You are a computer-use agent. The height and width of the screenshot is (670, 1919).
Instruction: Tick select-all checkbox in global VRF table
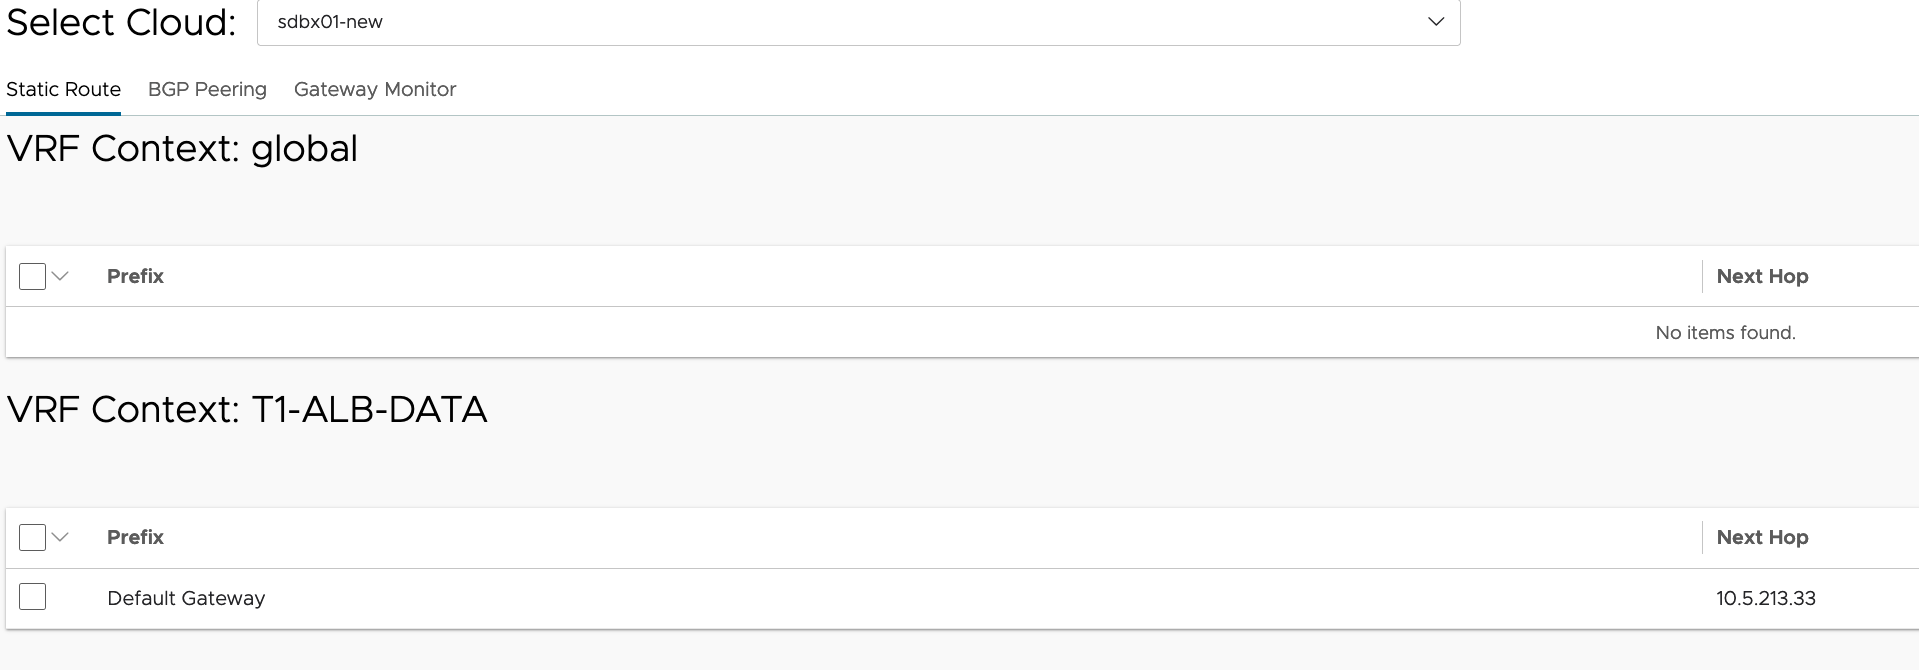coord(32,276)
